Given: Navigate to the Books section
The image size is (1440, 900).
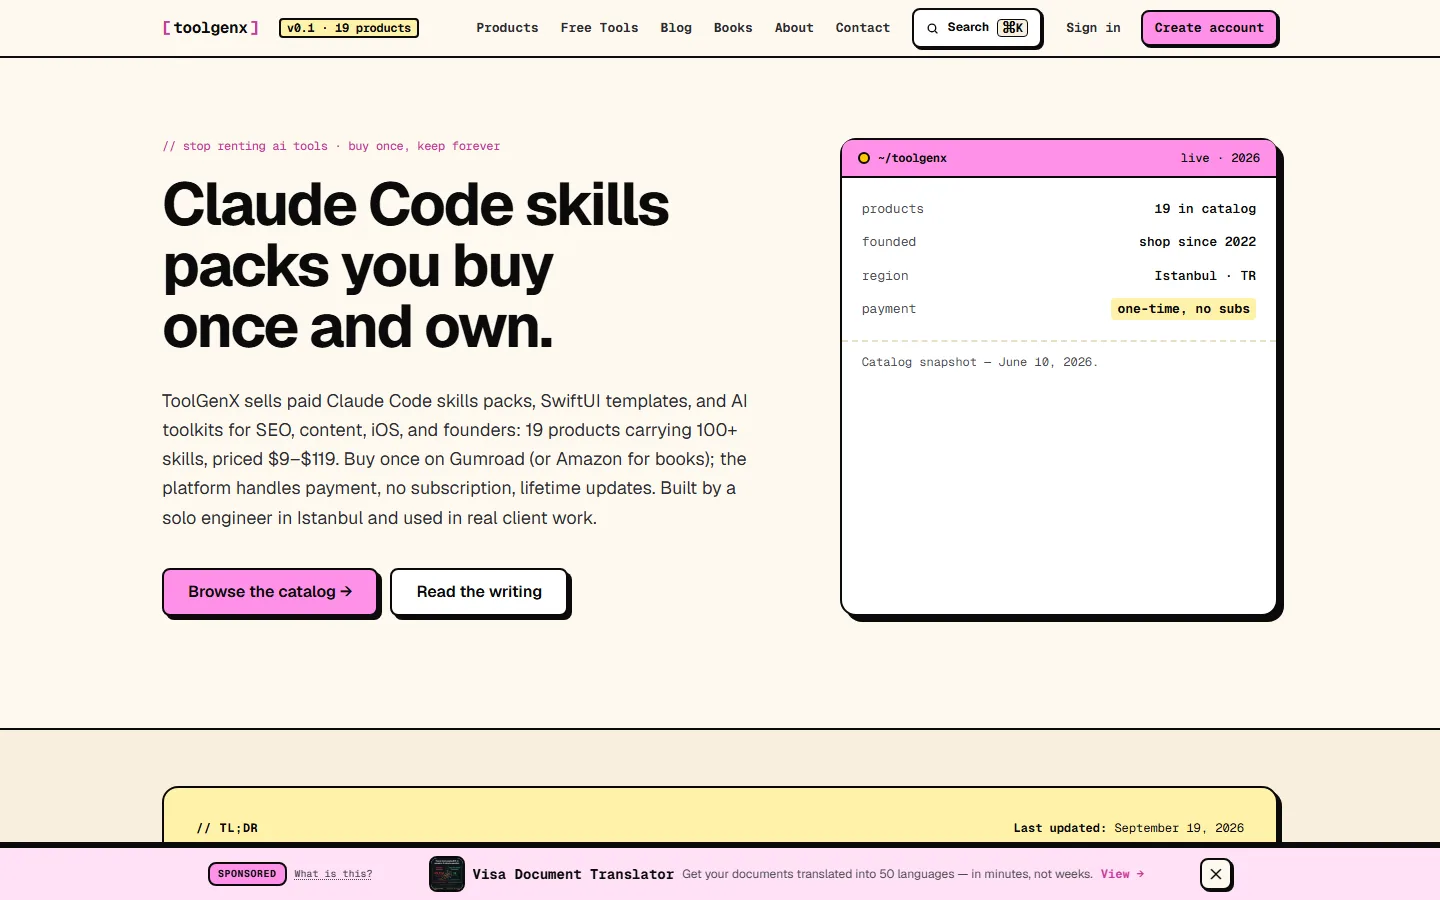Looking at the screenshot, I should pyautogui.click(x=733, y=28).
